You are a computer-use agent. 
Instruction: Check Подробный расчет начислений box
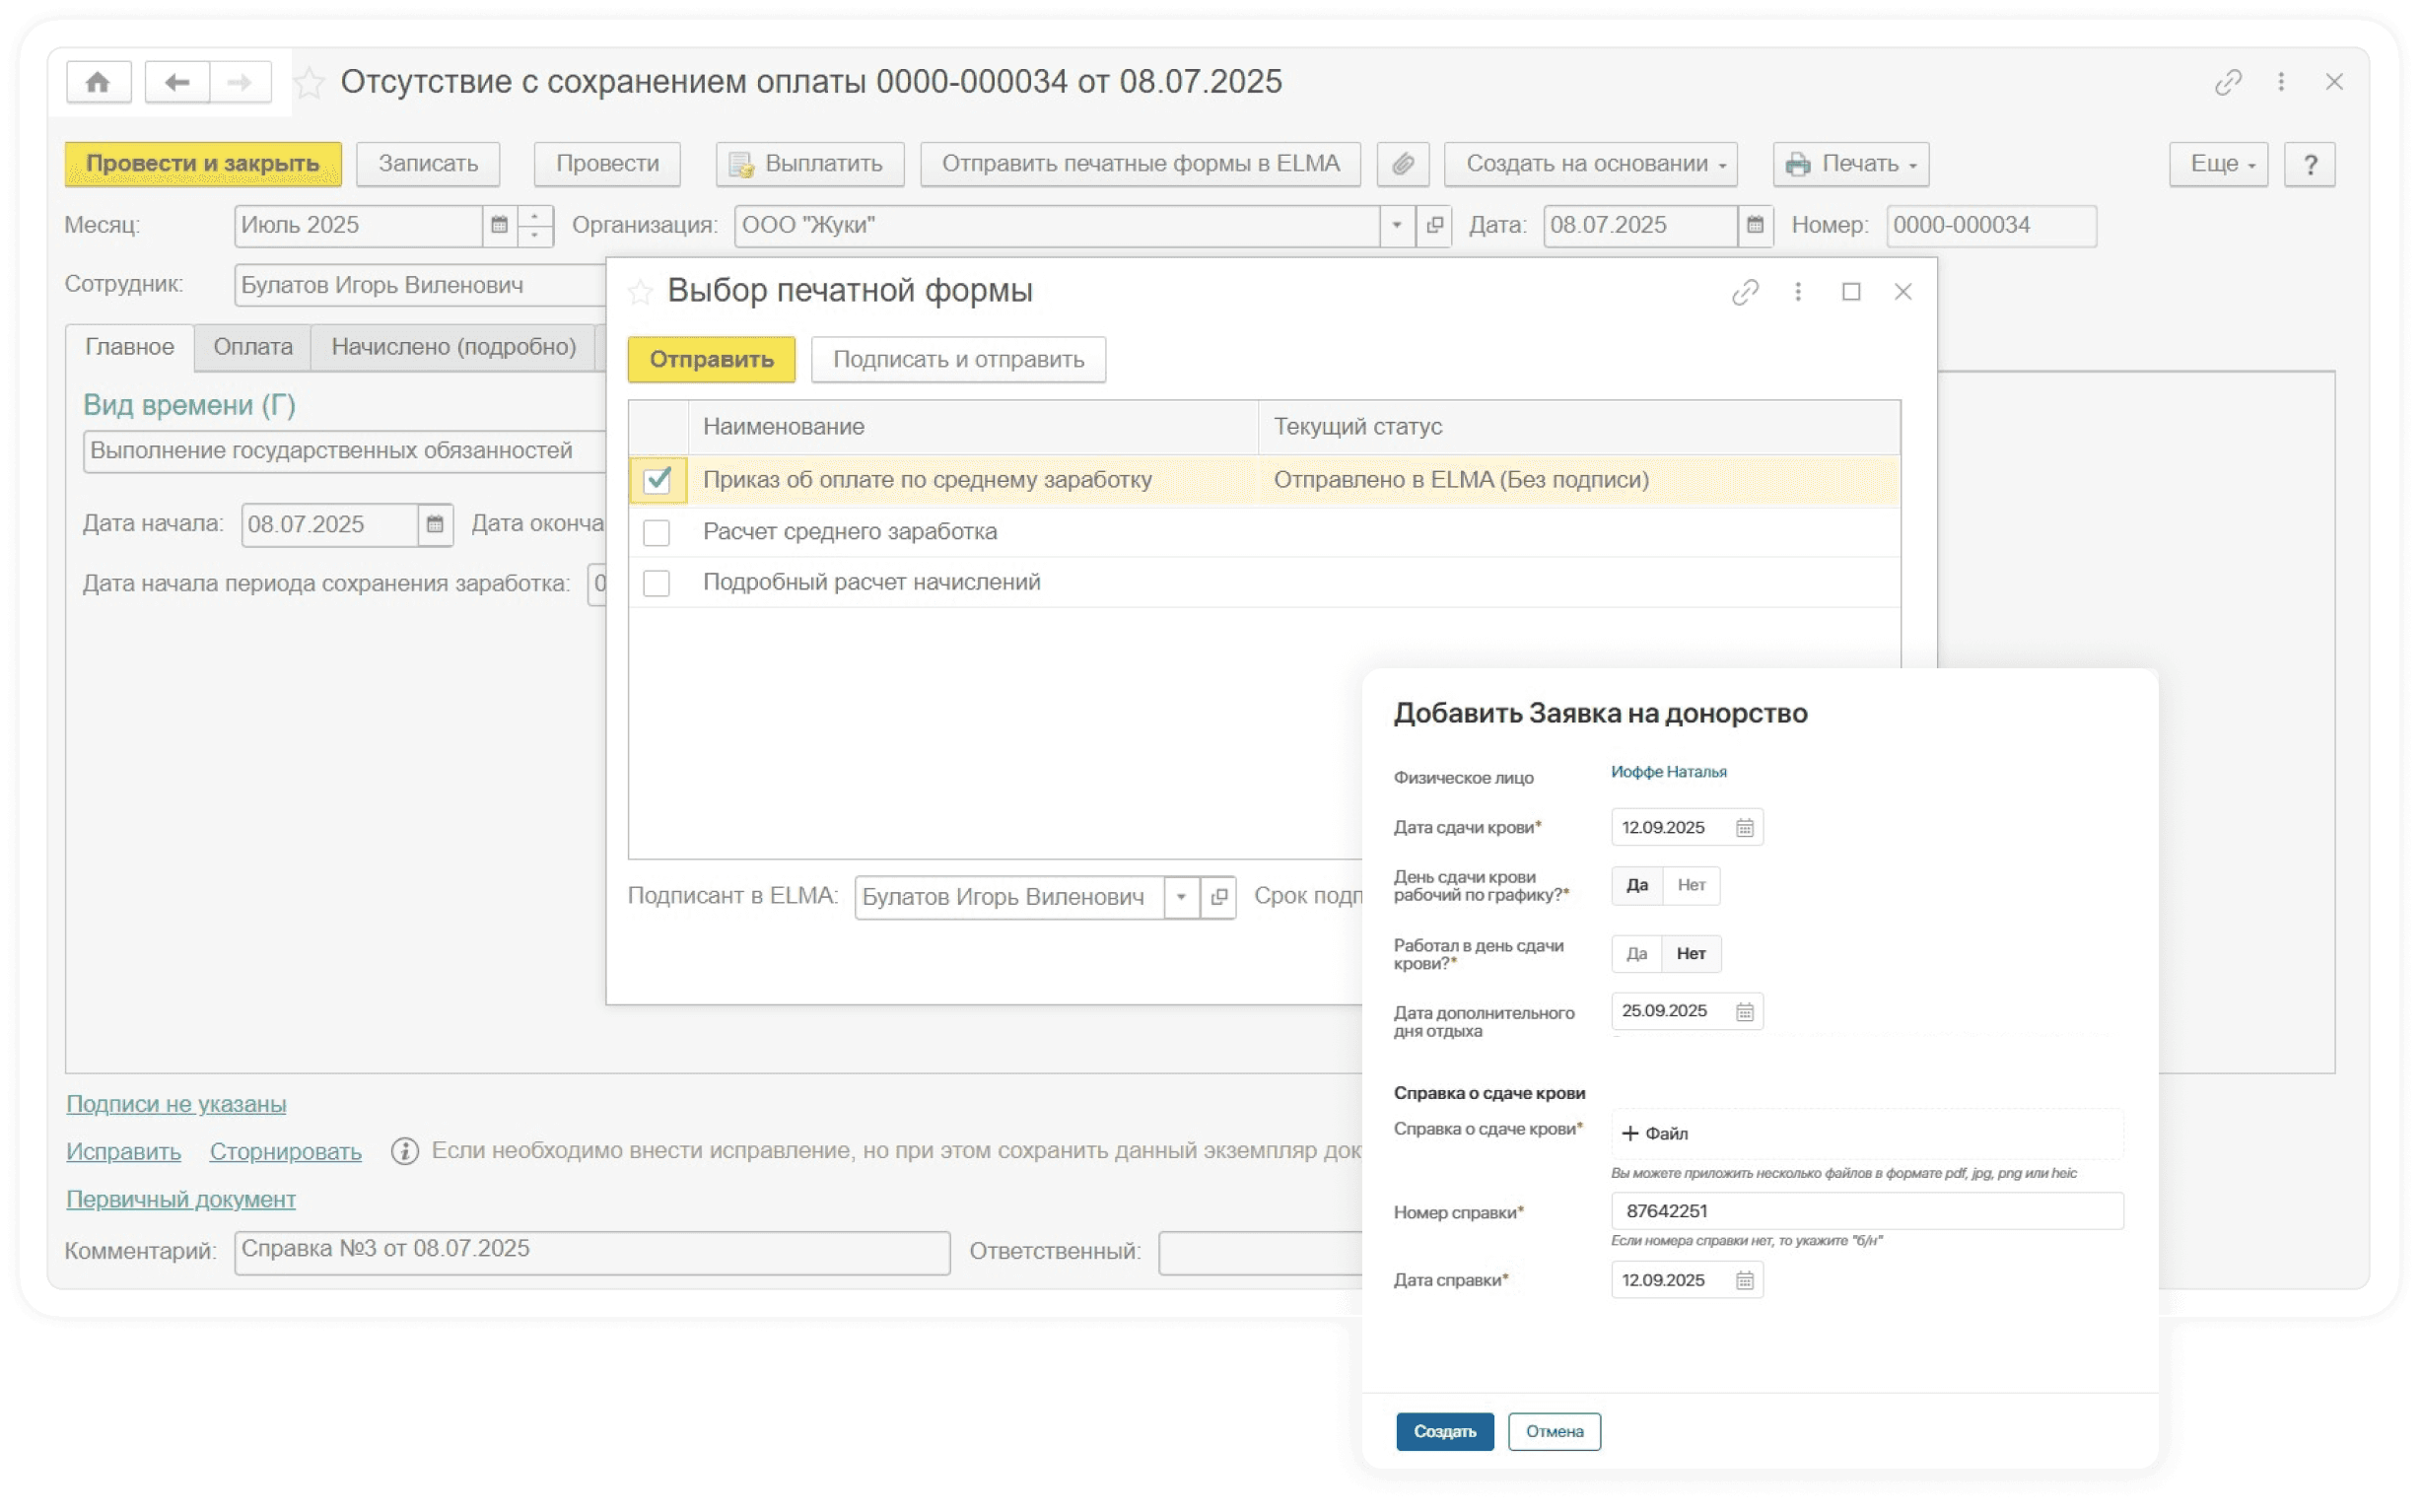click(x=657, y=583)
